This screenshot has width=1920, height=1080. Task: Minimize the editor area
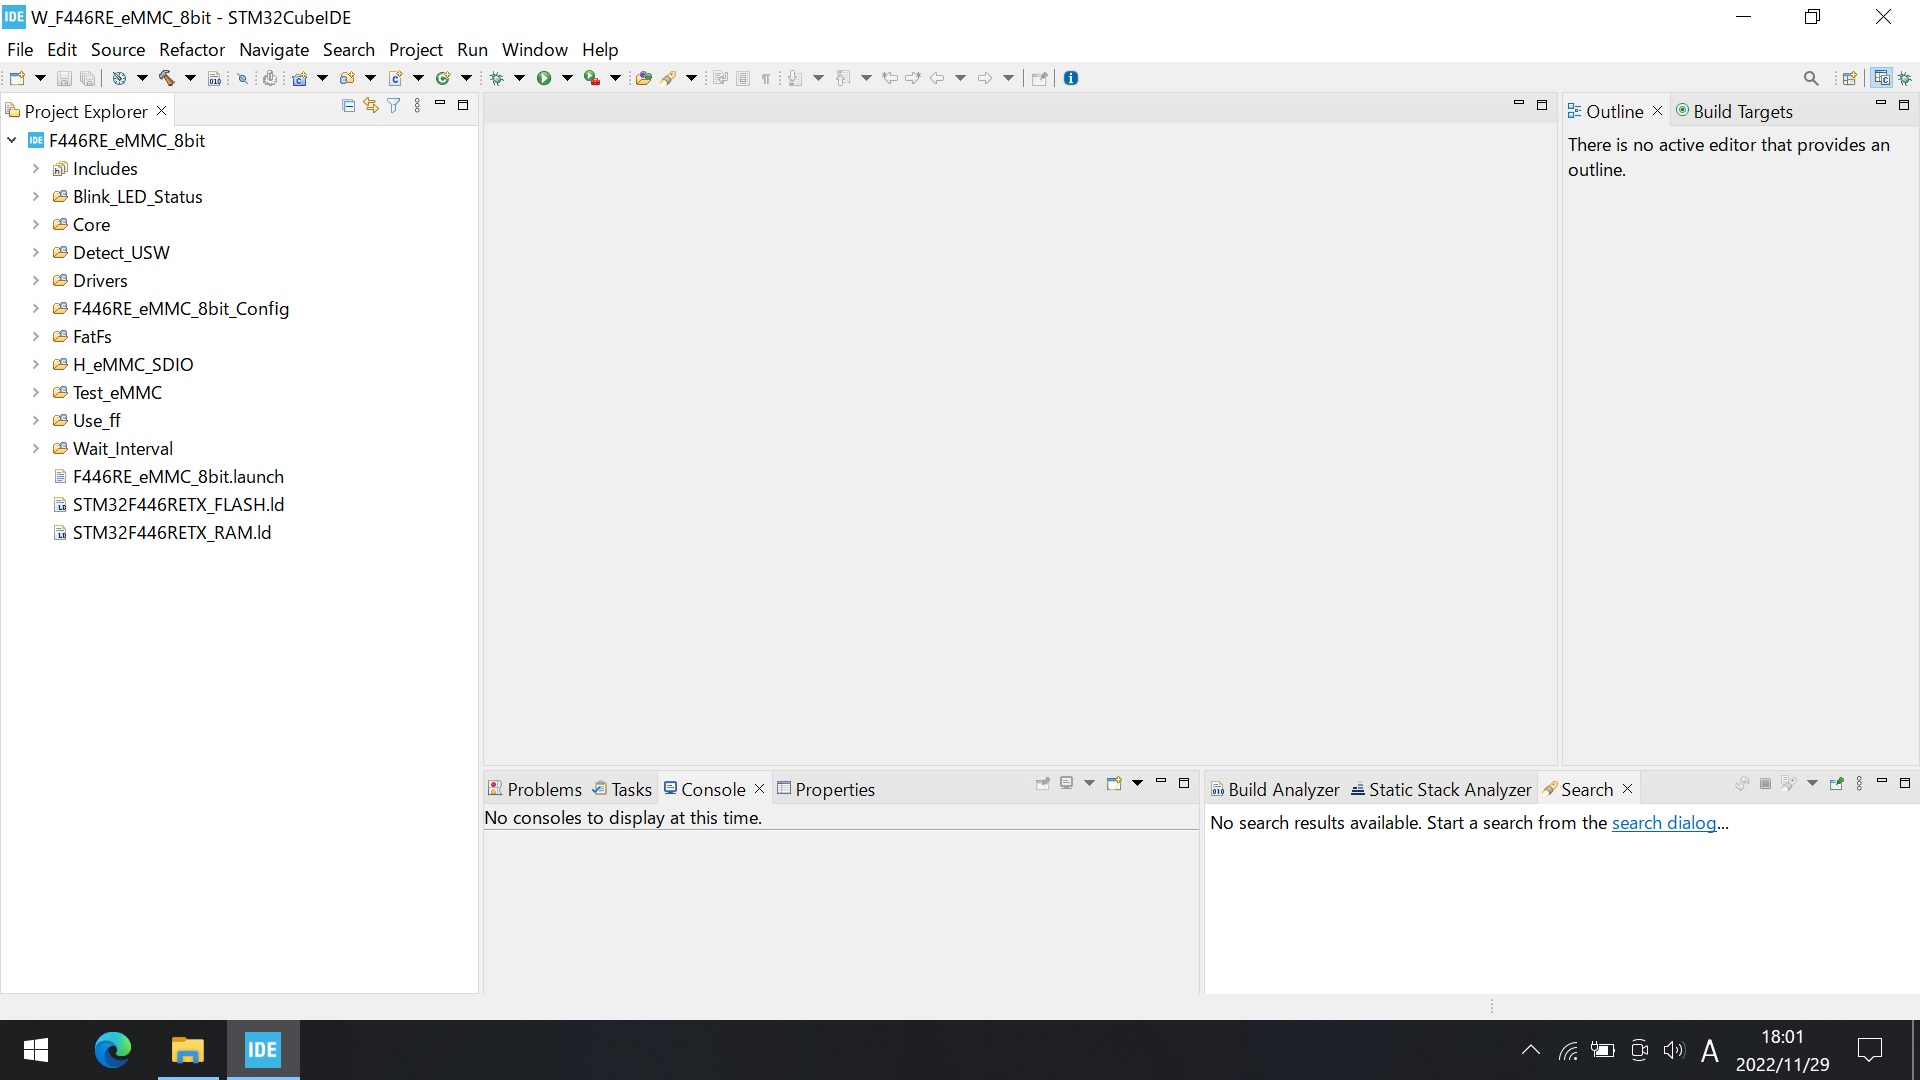click(x=1519, y=104)
